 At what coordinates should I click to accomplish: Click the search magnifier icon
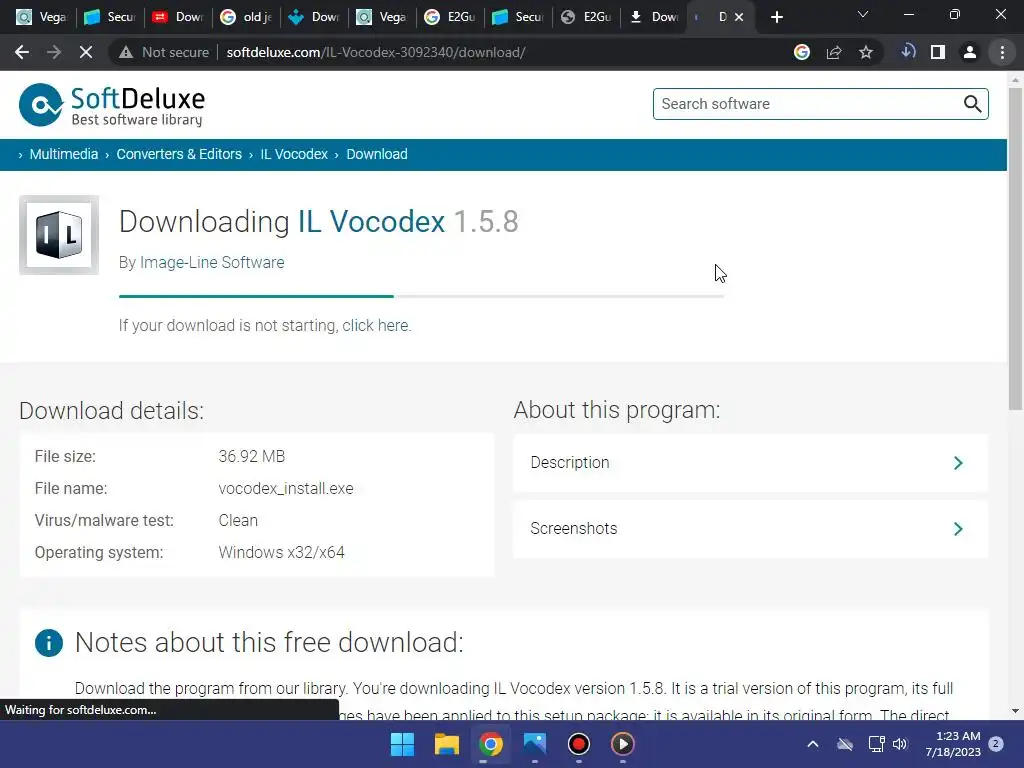coord(972,104)
